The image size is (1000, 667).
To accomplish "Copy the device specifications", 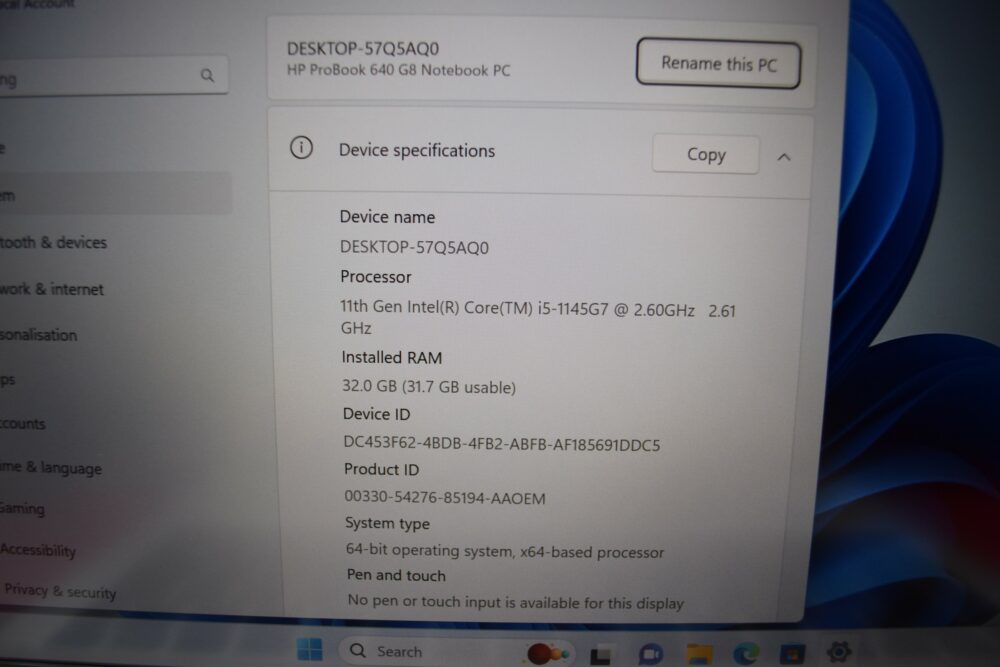I will tap(705, 154).
